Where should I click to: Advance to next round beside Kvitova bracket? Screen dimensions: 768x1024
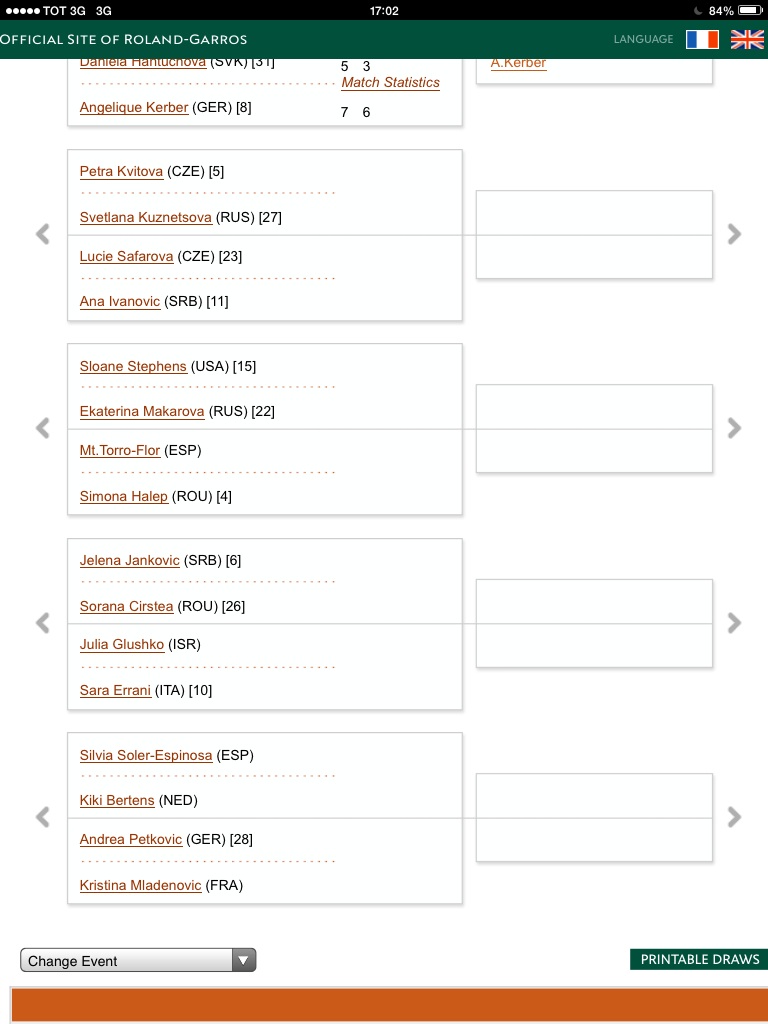pos(735,234)
